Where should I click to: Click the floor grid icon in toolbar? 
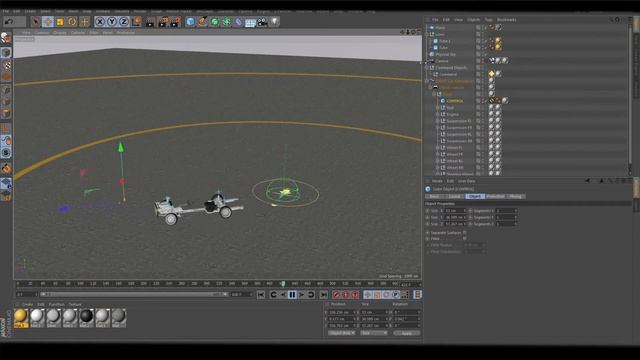tap(250, 22)
